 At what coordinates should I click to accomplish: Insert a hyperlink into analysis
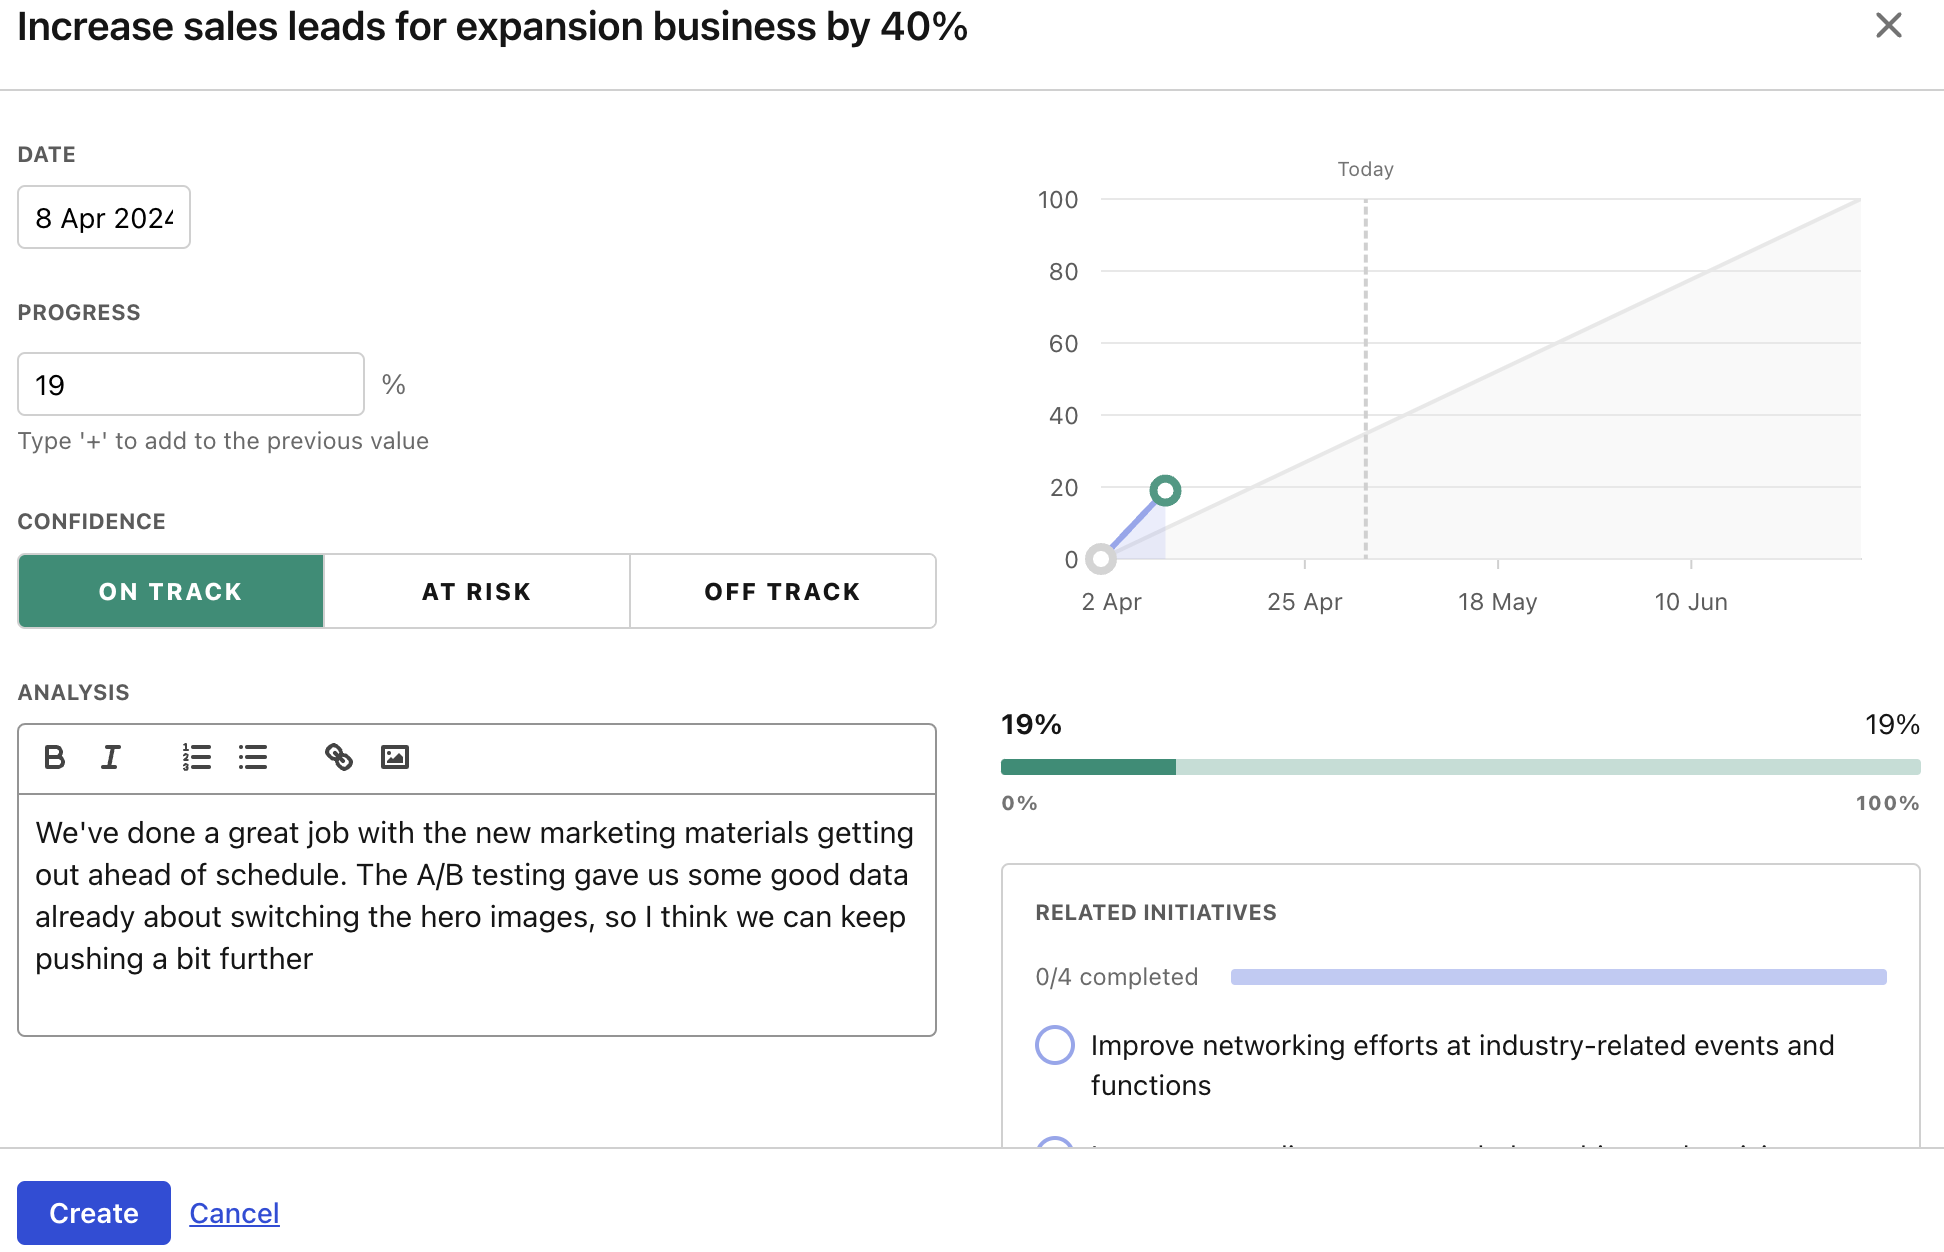(339, 757)
